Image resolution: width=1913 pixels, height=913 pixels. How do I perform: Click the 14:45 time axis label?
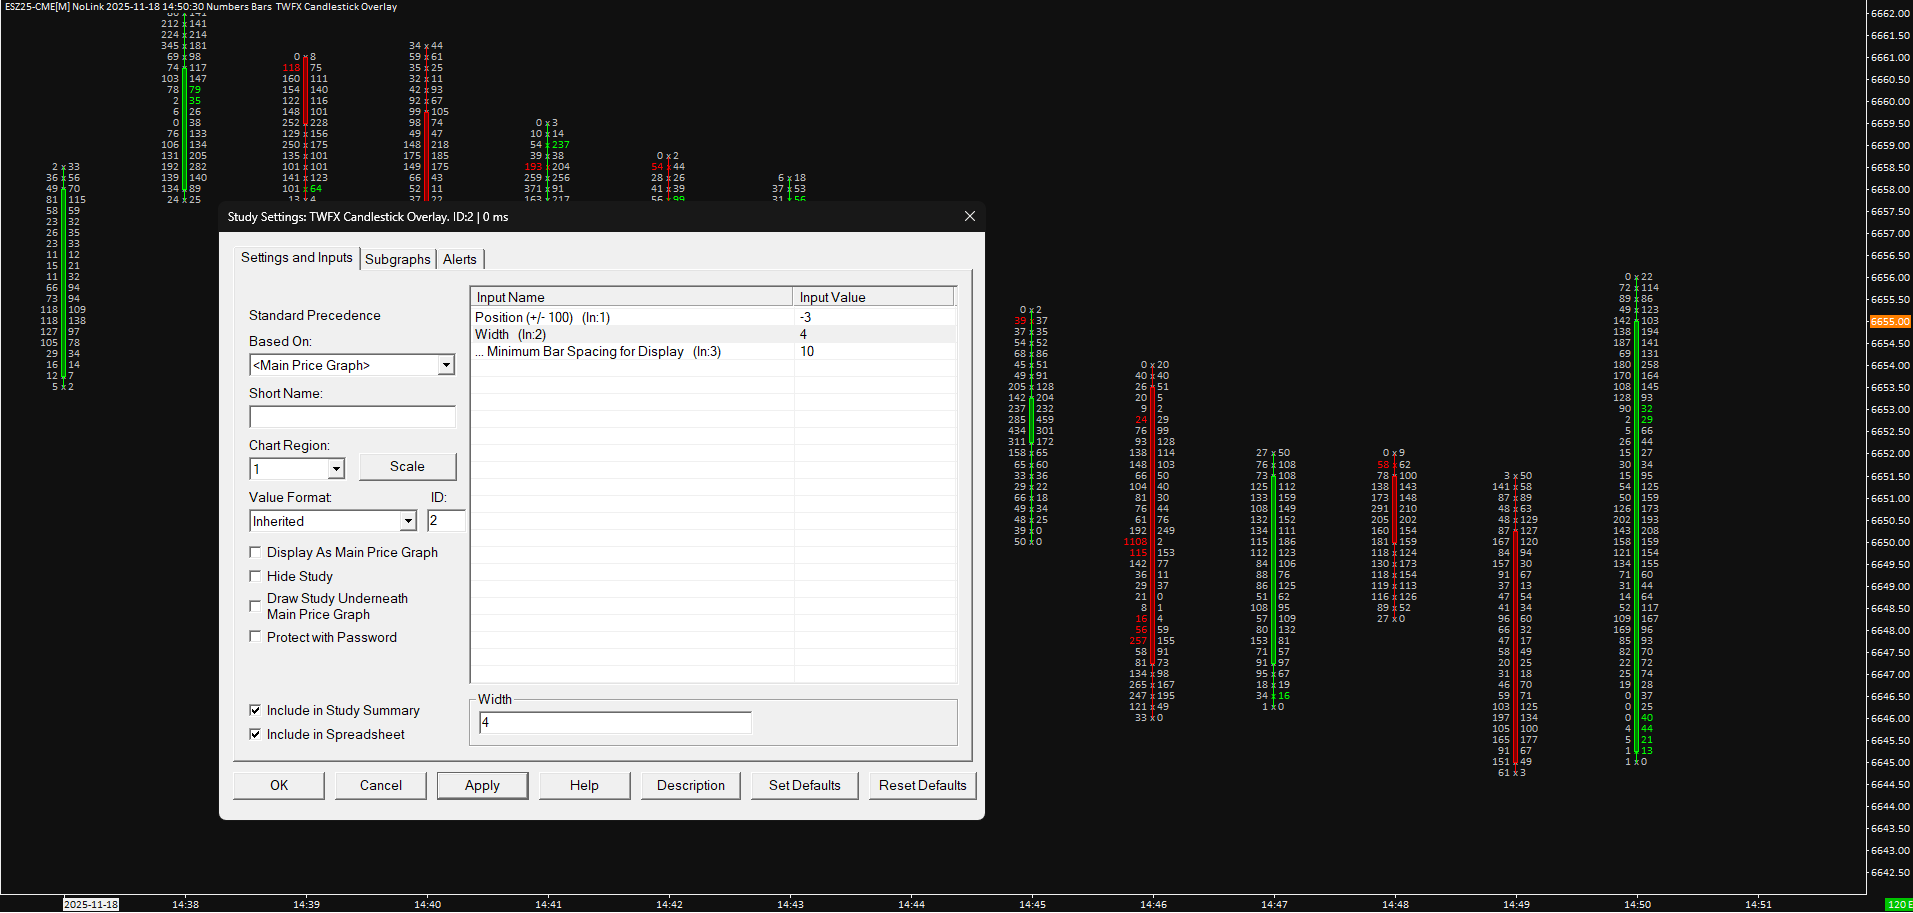coord(1032,904)
